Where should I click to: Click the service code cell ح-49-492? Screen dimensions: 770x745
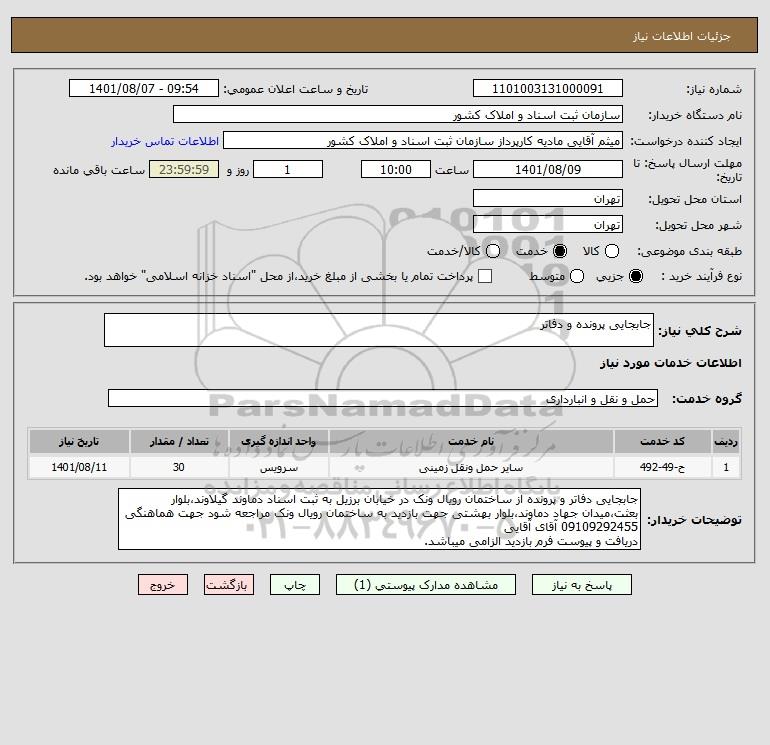(662, 467)
